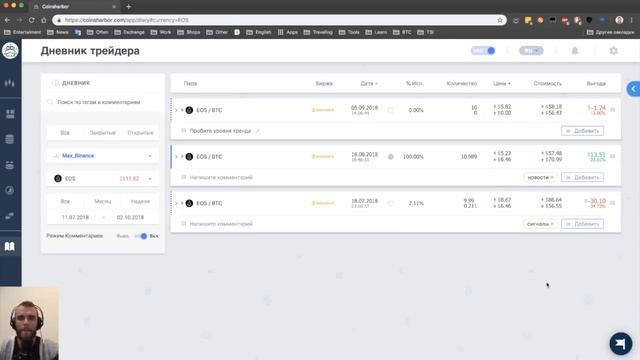This screenshot has width=640, height=360.
Task: Open settings gear in the header
Action: [x=613, y=51]
